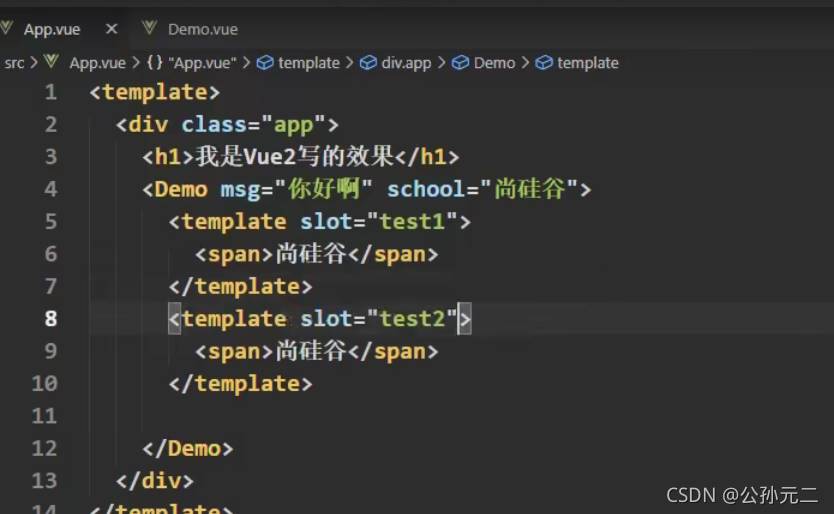The width and height of the screenshot is (834, 514).
Task: Expand chevron after div.app breadcrumb
Action: pyautogui.click(x=441, y=63)
